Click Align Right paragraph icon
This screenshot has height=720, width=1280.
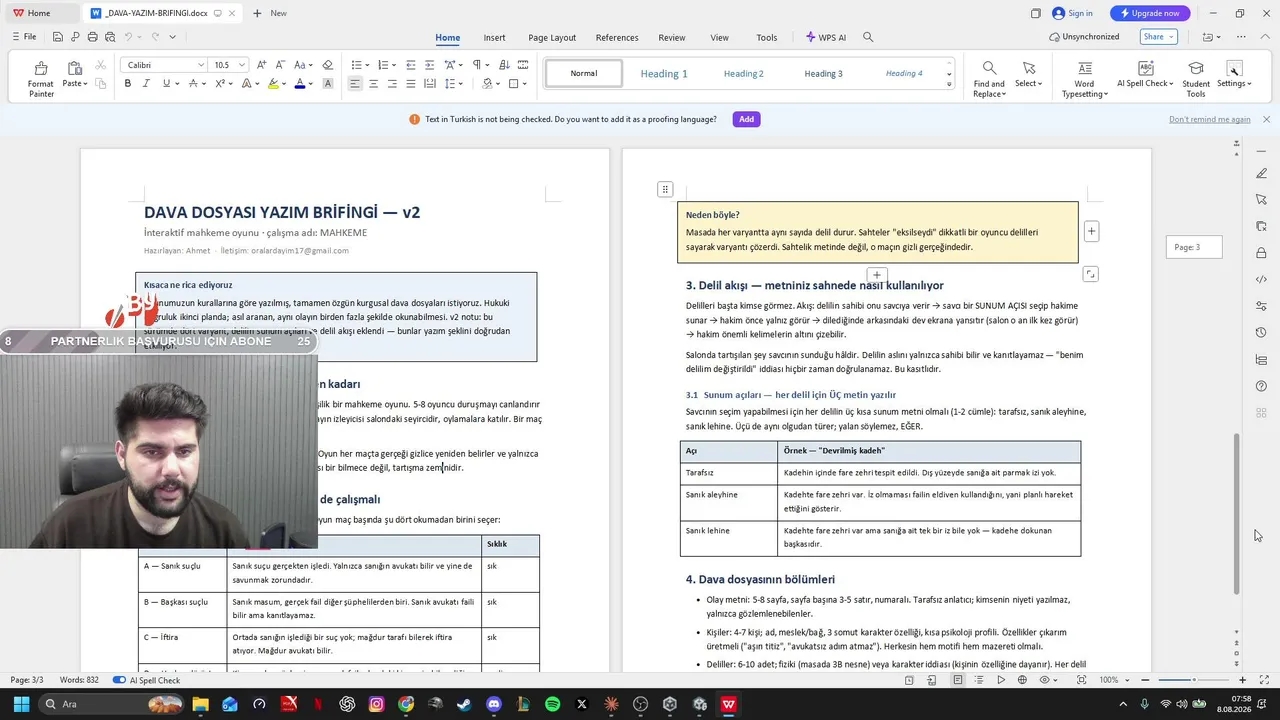(x=392, y=84)
